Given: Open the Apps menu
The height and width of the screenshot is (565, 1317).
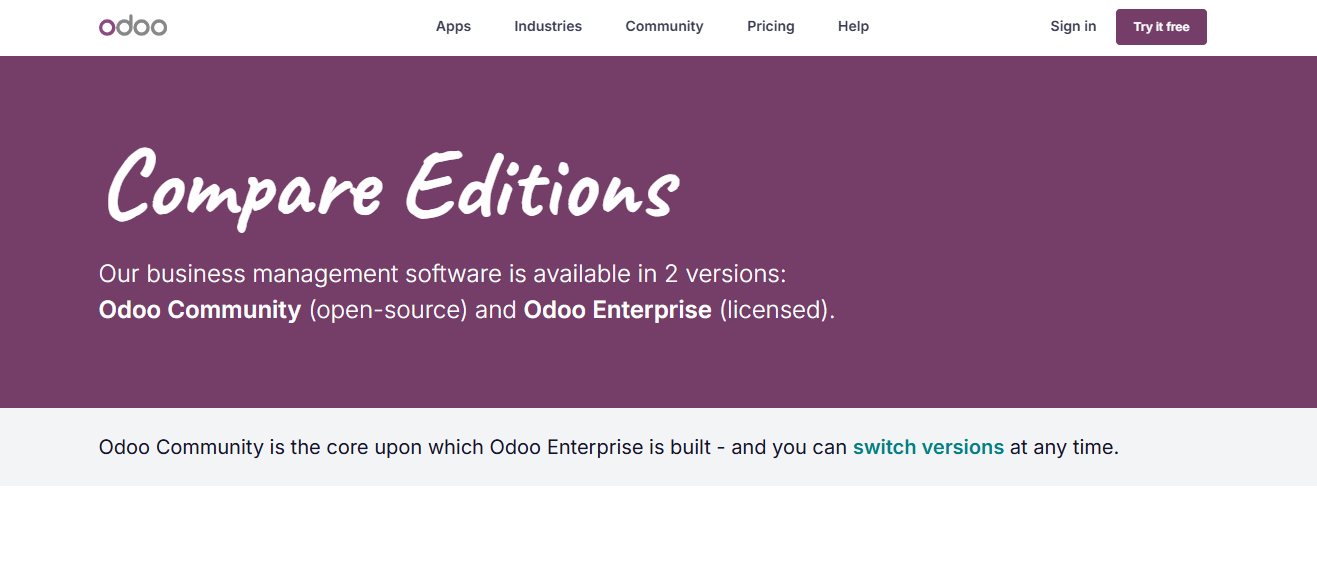Looking at the screenshot, I should click(x=453, y=26).
